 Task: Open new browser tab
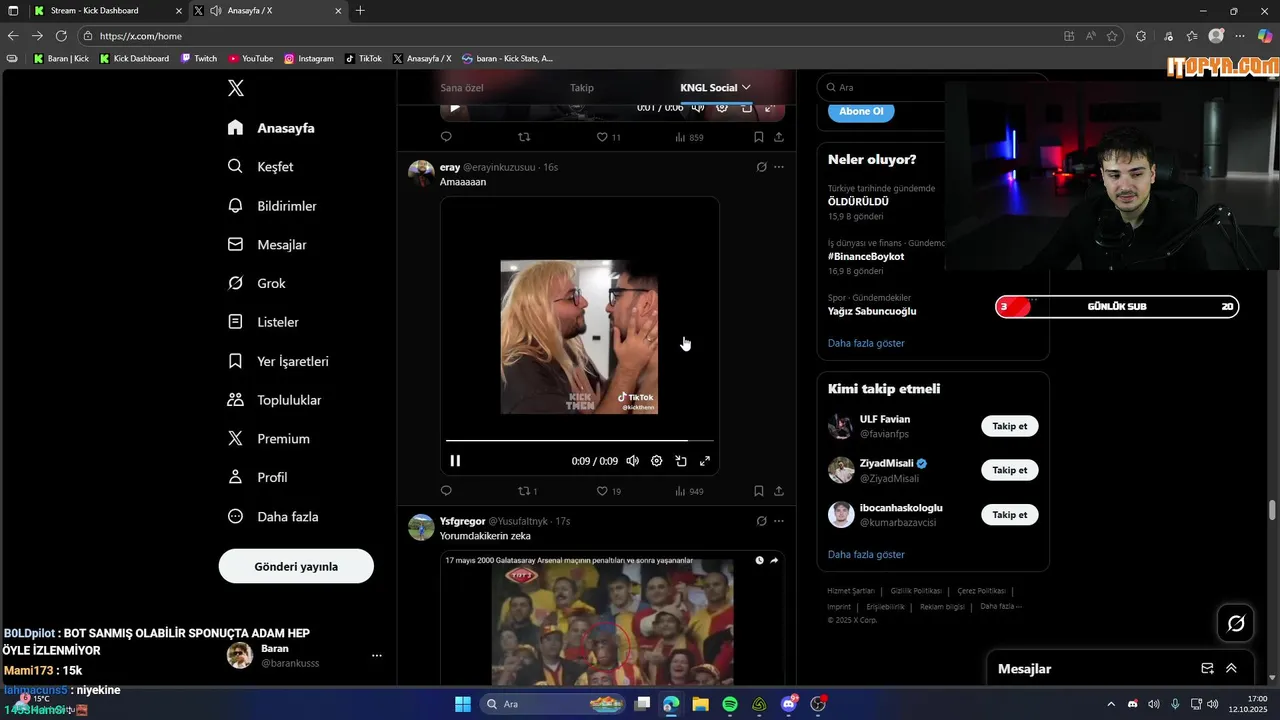(x=360, y=10)
